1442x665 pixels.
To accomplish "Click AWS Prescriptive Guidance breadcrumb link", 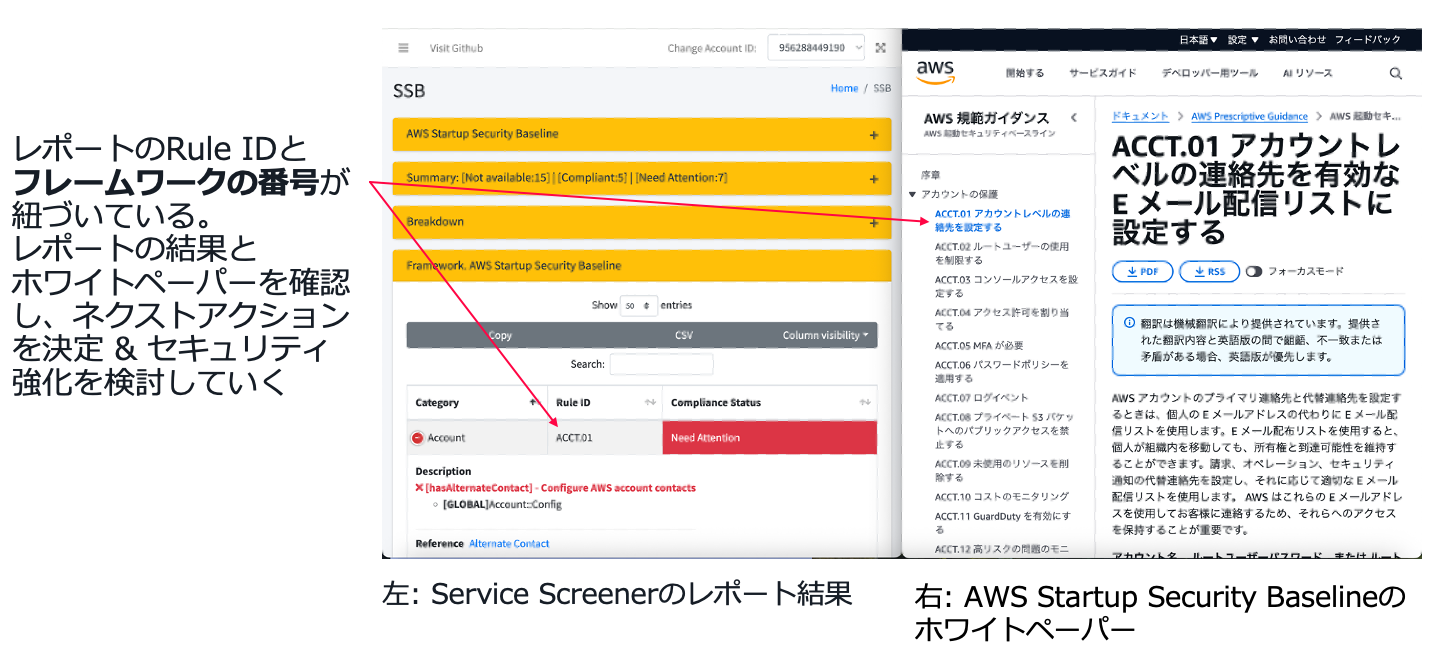I will pyautogui.click(x=1249, y=116).
